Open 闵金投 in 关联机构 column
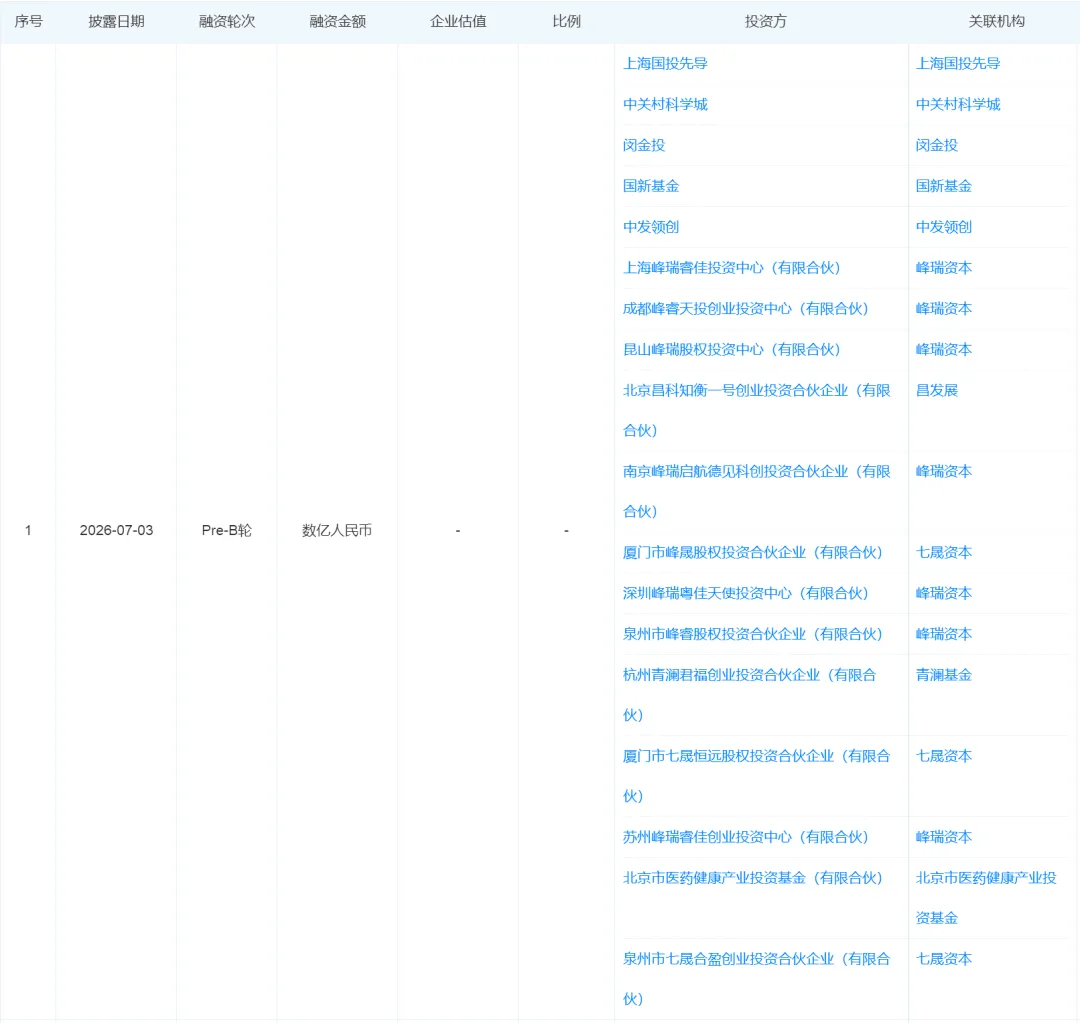Screen dimensions: 1080x1023 (937, 145)
